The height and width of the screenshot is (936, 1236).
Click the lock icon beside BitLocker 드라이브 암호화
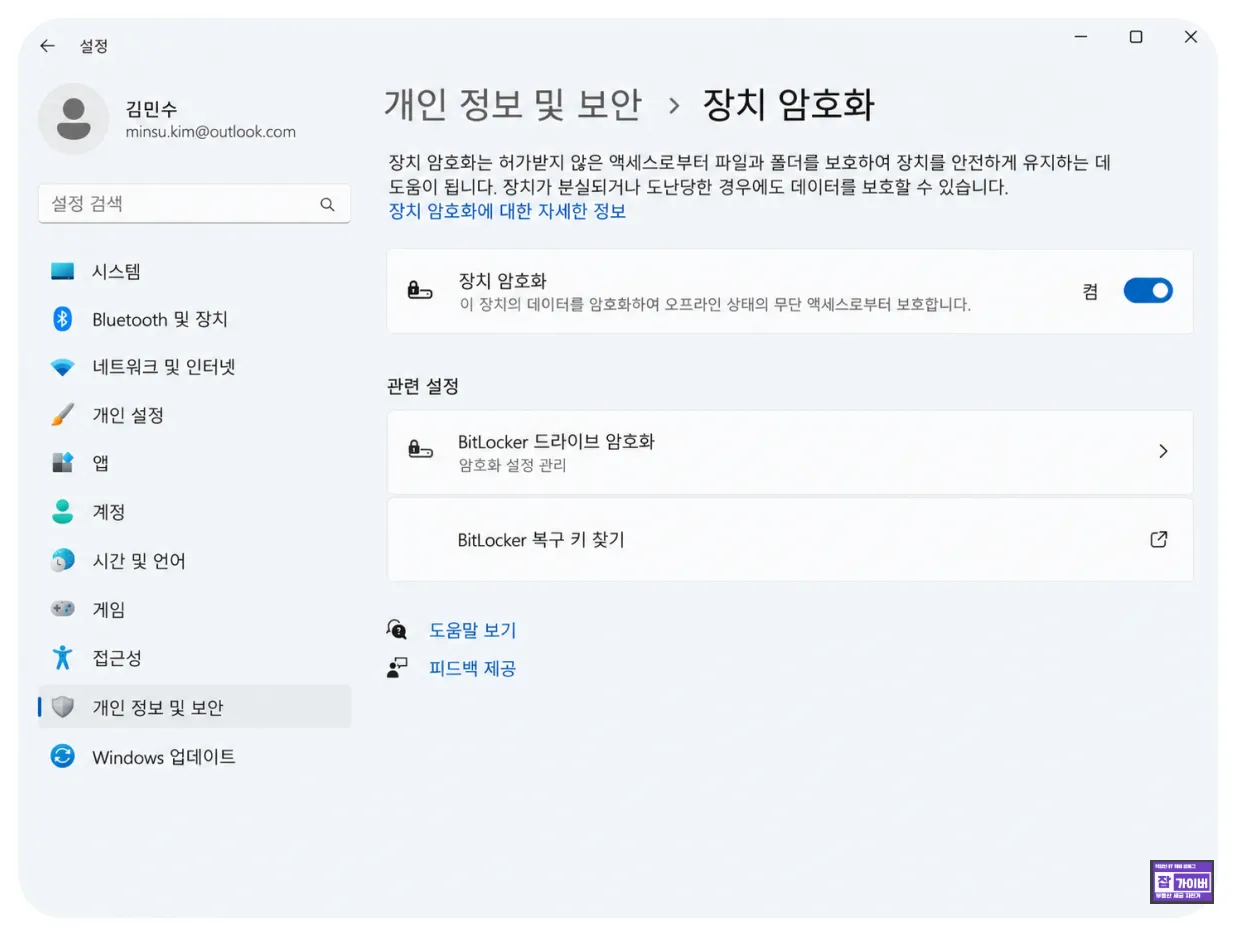pyautogui.click(x=420, y=450)
